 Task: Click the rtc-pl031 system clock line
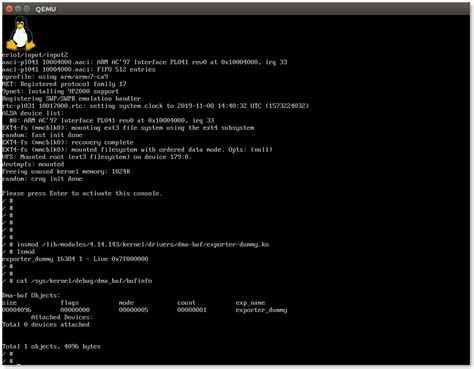156,106
